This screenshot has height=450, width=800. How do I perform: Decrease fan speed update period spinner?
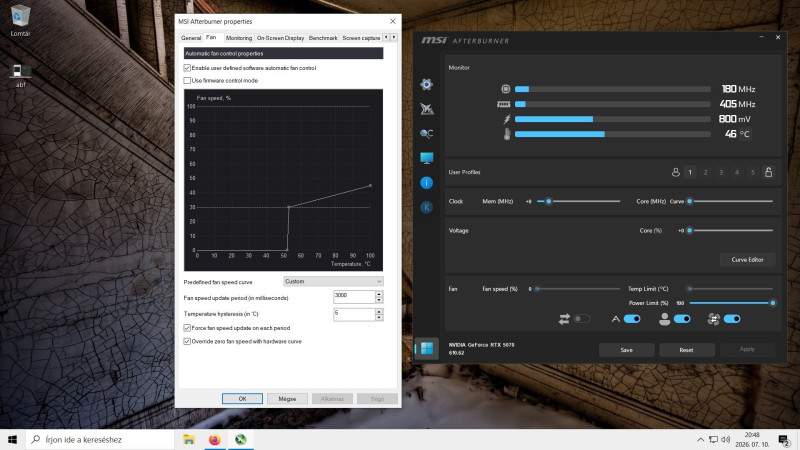379,300
